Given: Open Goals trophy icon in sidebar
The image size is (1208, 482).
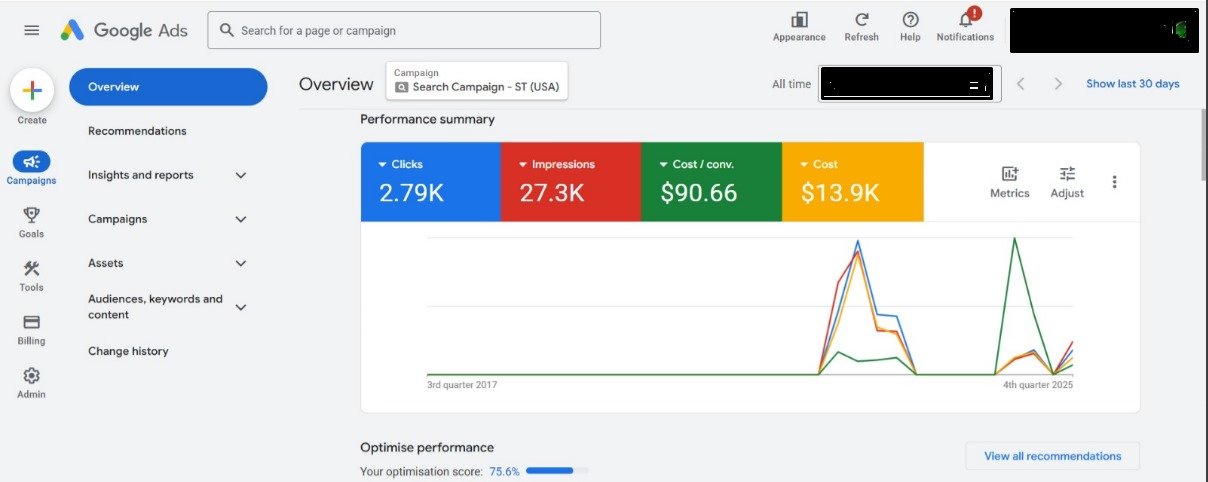Looking at the screenshot, I should 31,215.
